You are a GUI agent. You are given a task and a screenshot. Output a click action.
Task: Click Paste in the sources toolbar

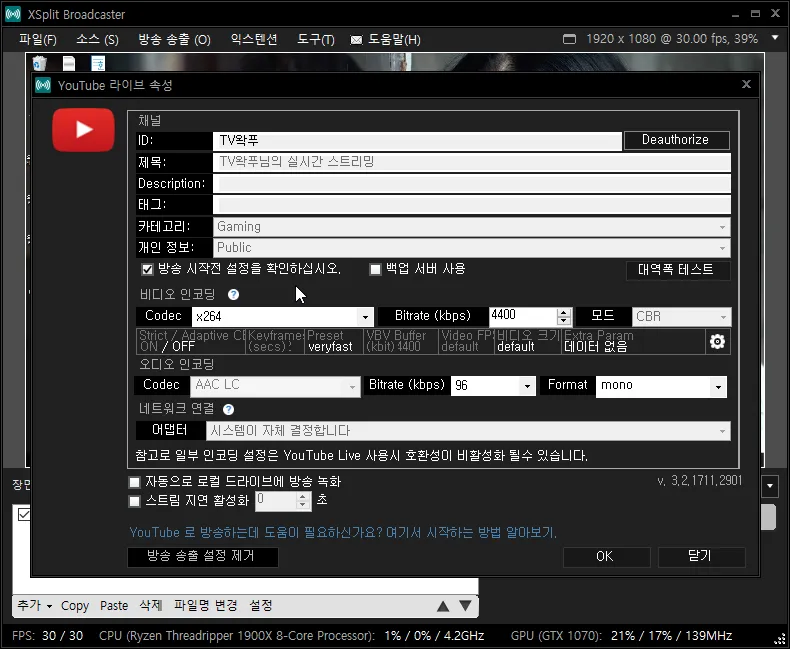[x=114, y=606]
